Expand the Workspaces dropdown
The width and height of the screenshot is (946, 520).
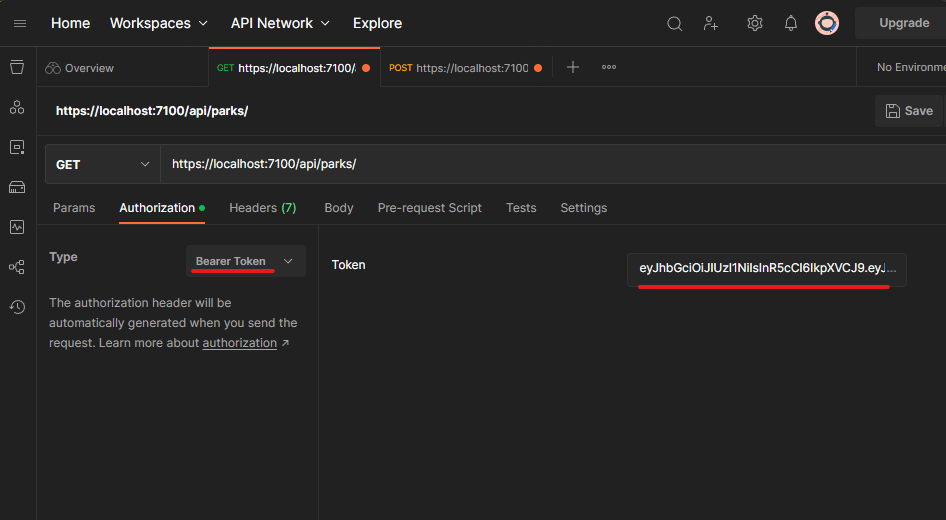point(159,24)
